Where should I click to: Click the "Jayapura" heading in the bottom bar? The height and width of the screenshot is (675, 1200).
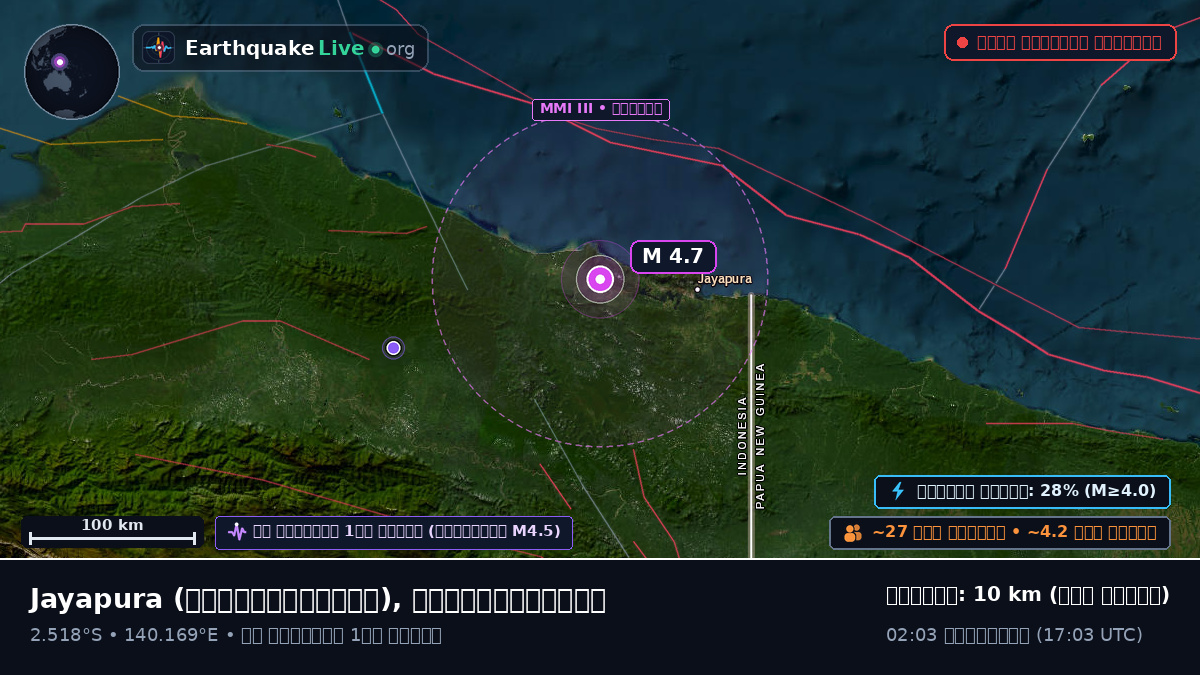(96, 599)
